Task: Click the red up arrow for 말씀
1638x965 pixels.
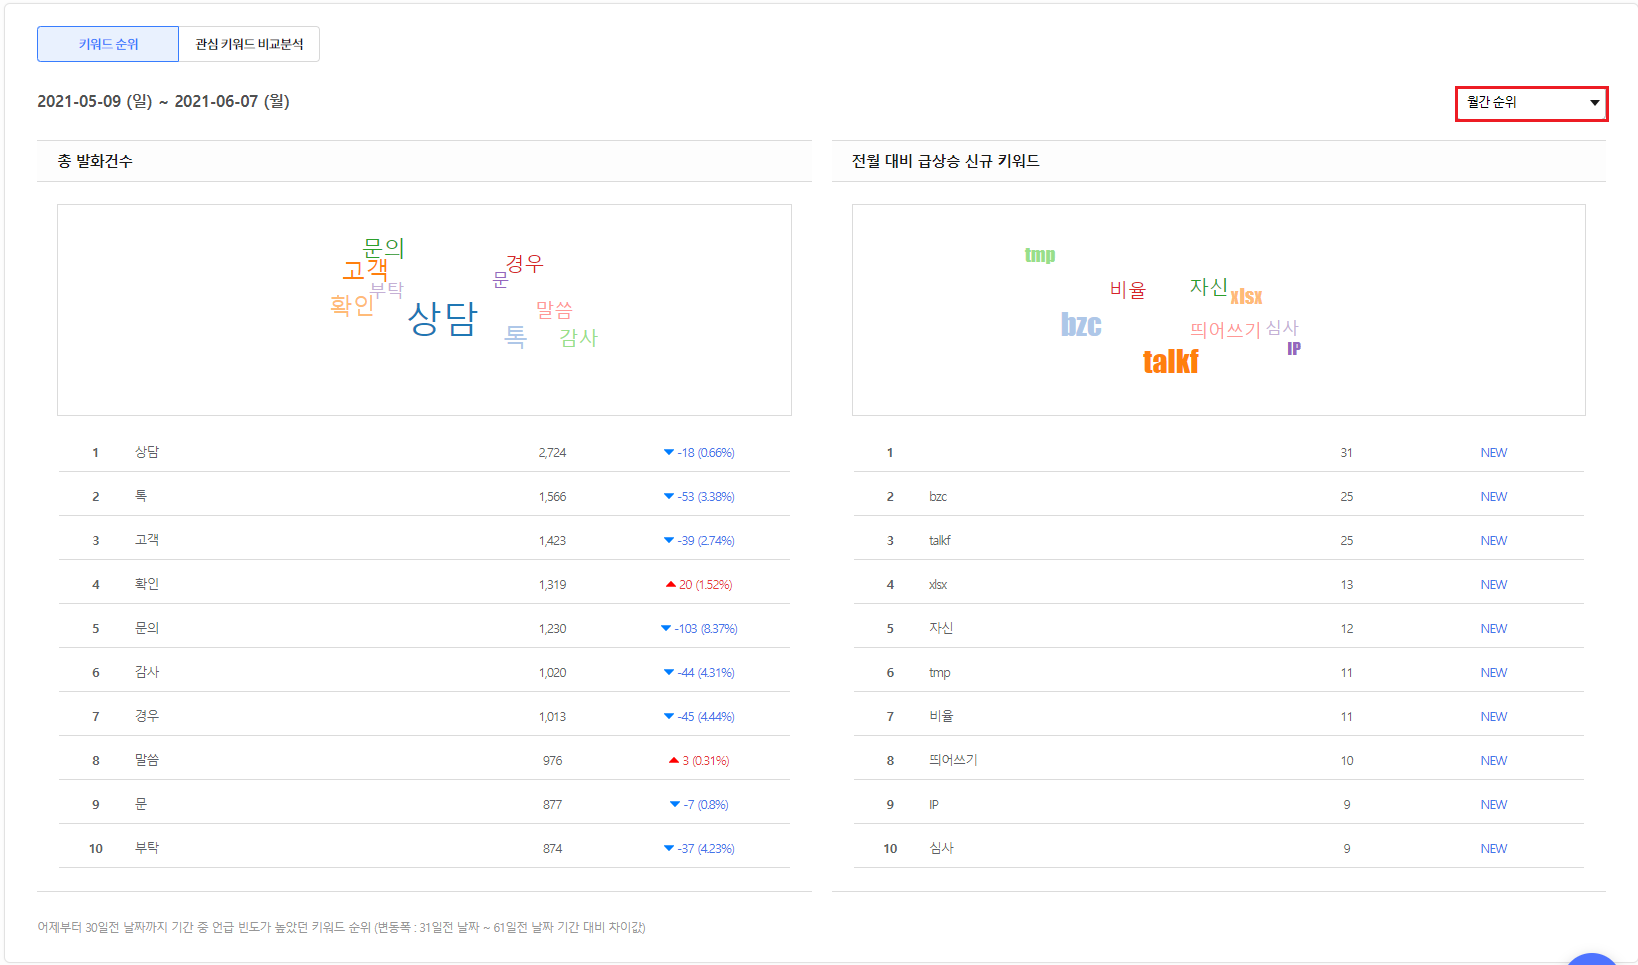Action: point(674,761)
